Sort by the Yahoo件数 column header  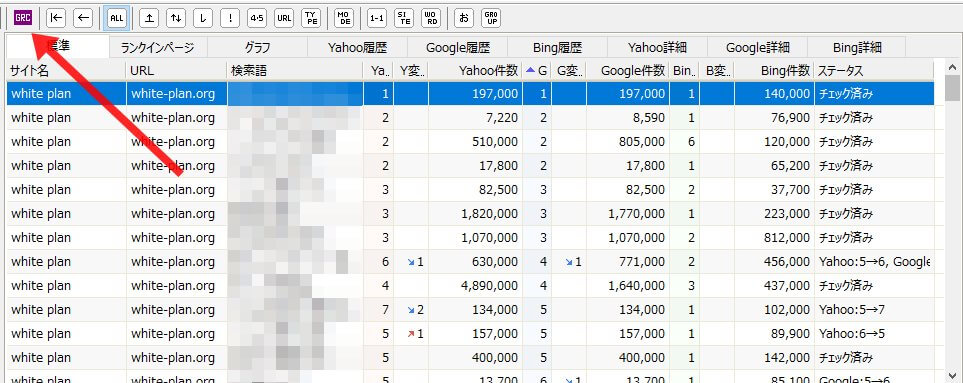489,71
